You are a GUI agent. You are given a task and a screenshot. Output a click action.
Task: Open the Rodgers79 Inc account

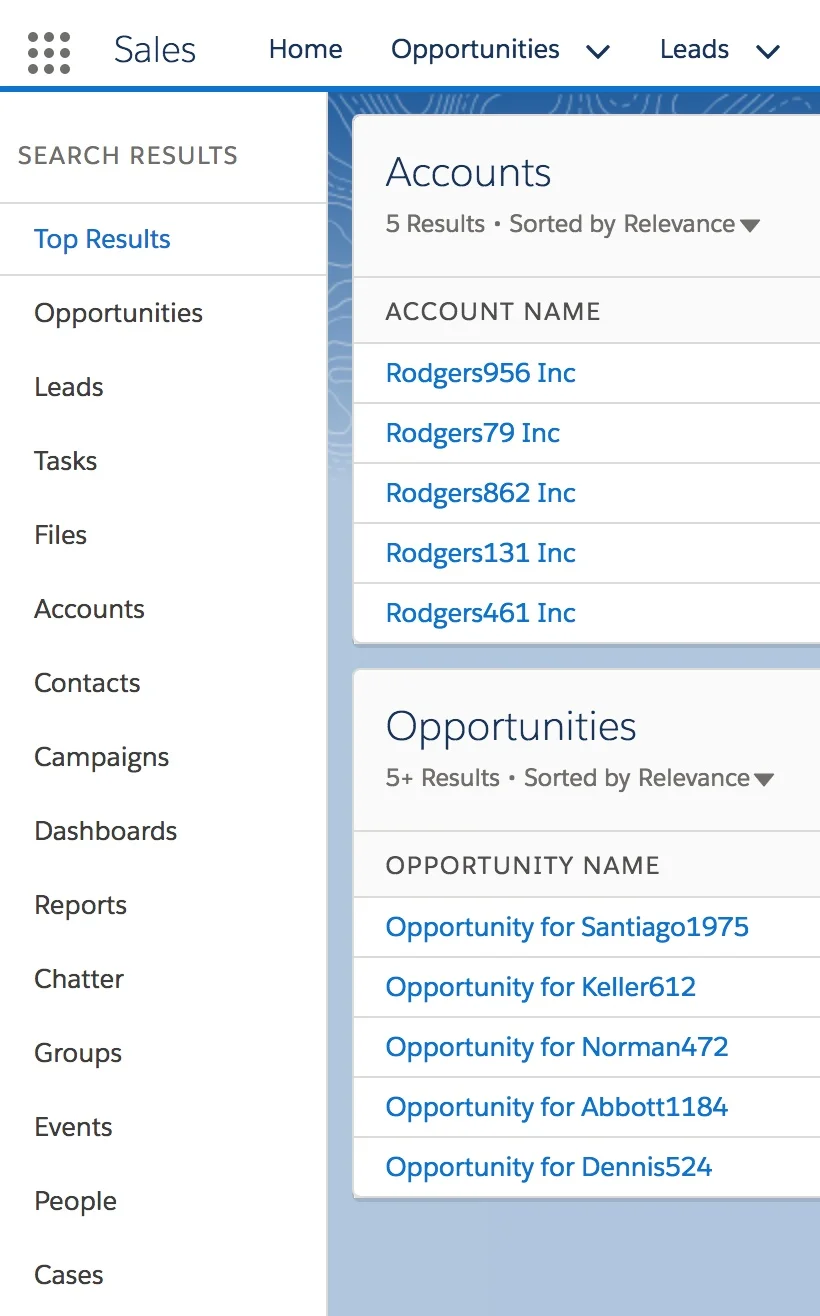pyautogui.click(x=472, y=433)
